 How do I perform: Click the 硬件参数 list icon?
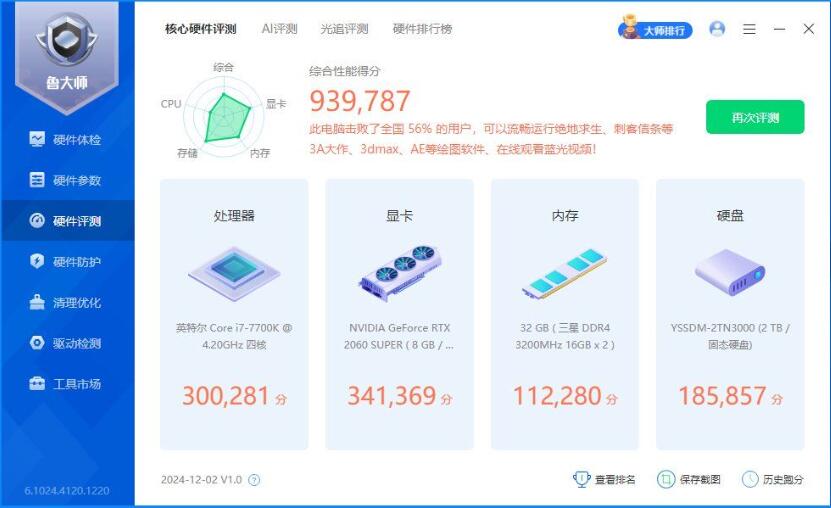(x=37, y=180)
